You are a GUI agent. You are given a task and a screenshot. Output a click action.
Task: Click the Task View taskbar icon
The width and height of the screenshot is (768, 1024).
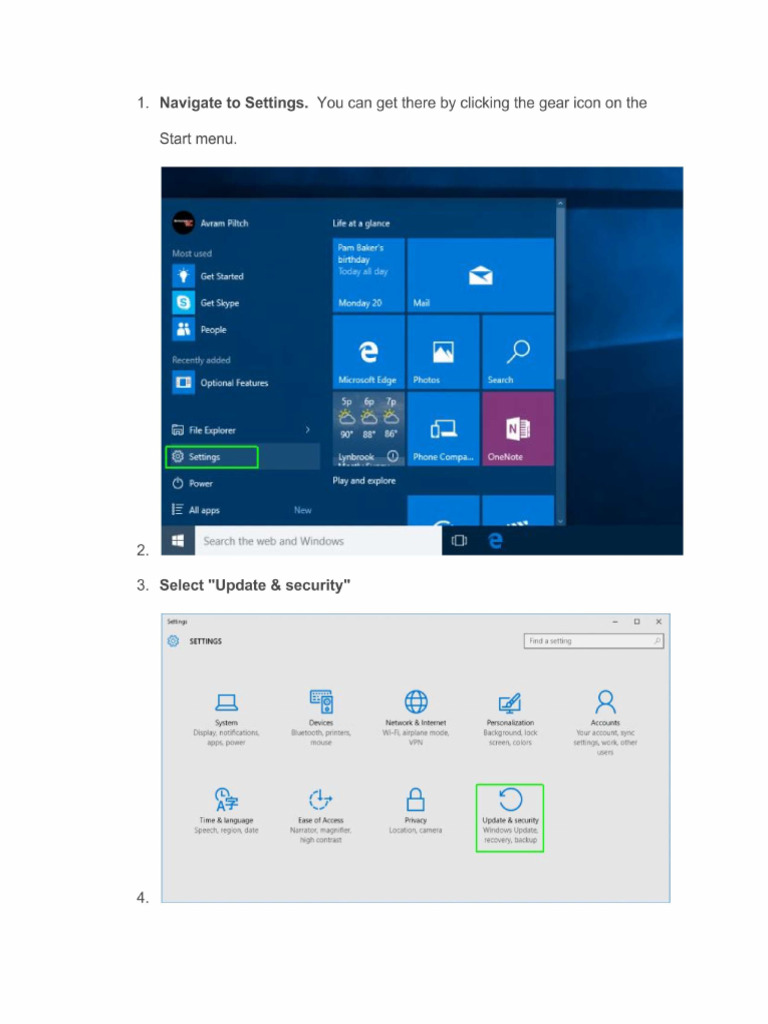click(459, 541)
